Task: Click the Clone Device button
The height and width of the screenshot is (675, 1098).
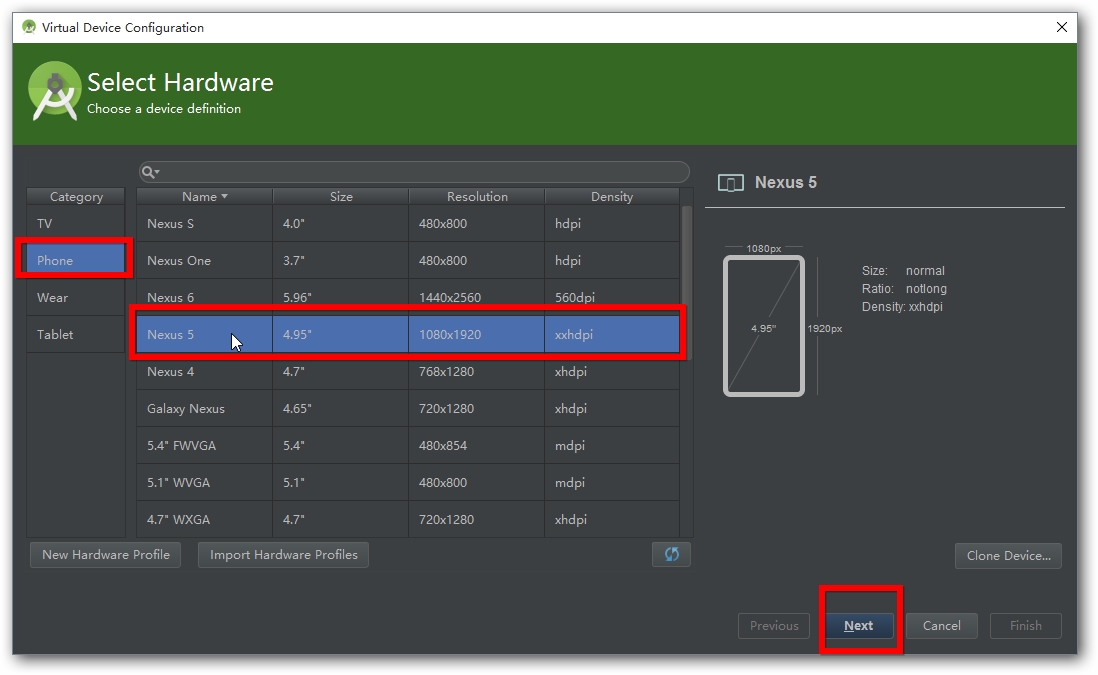Action: click(x=1008, y=555)
